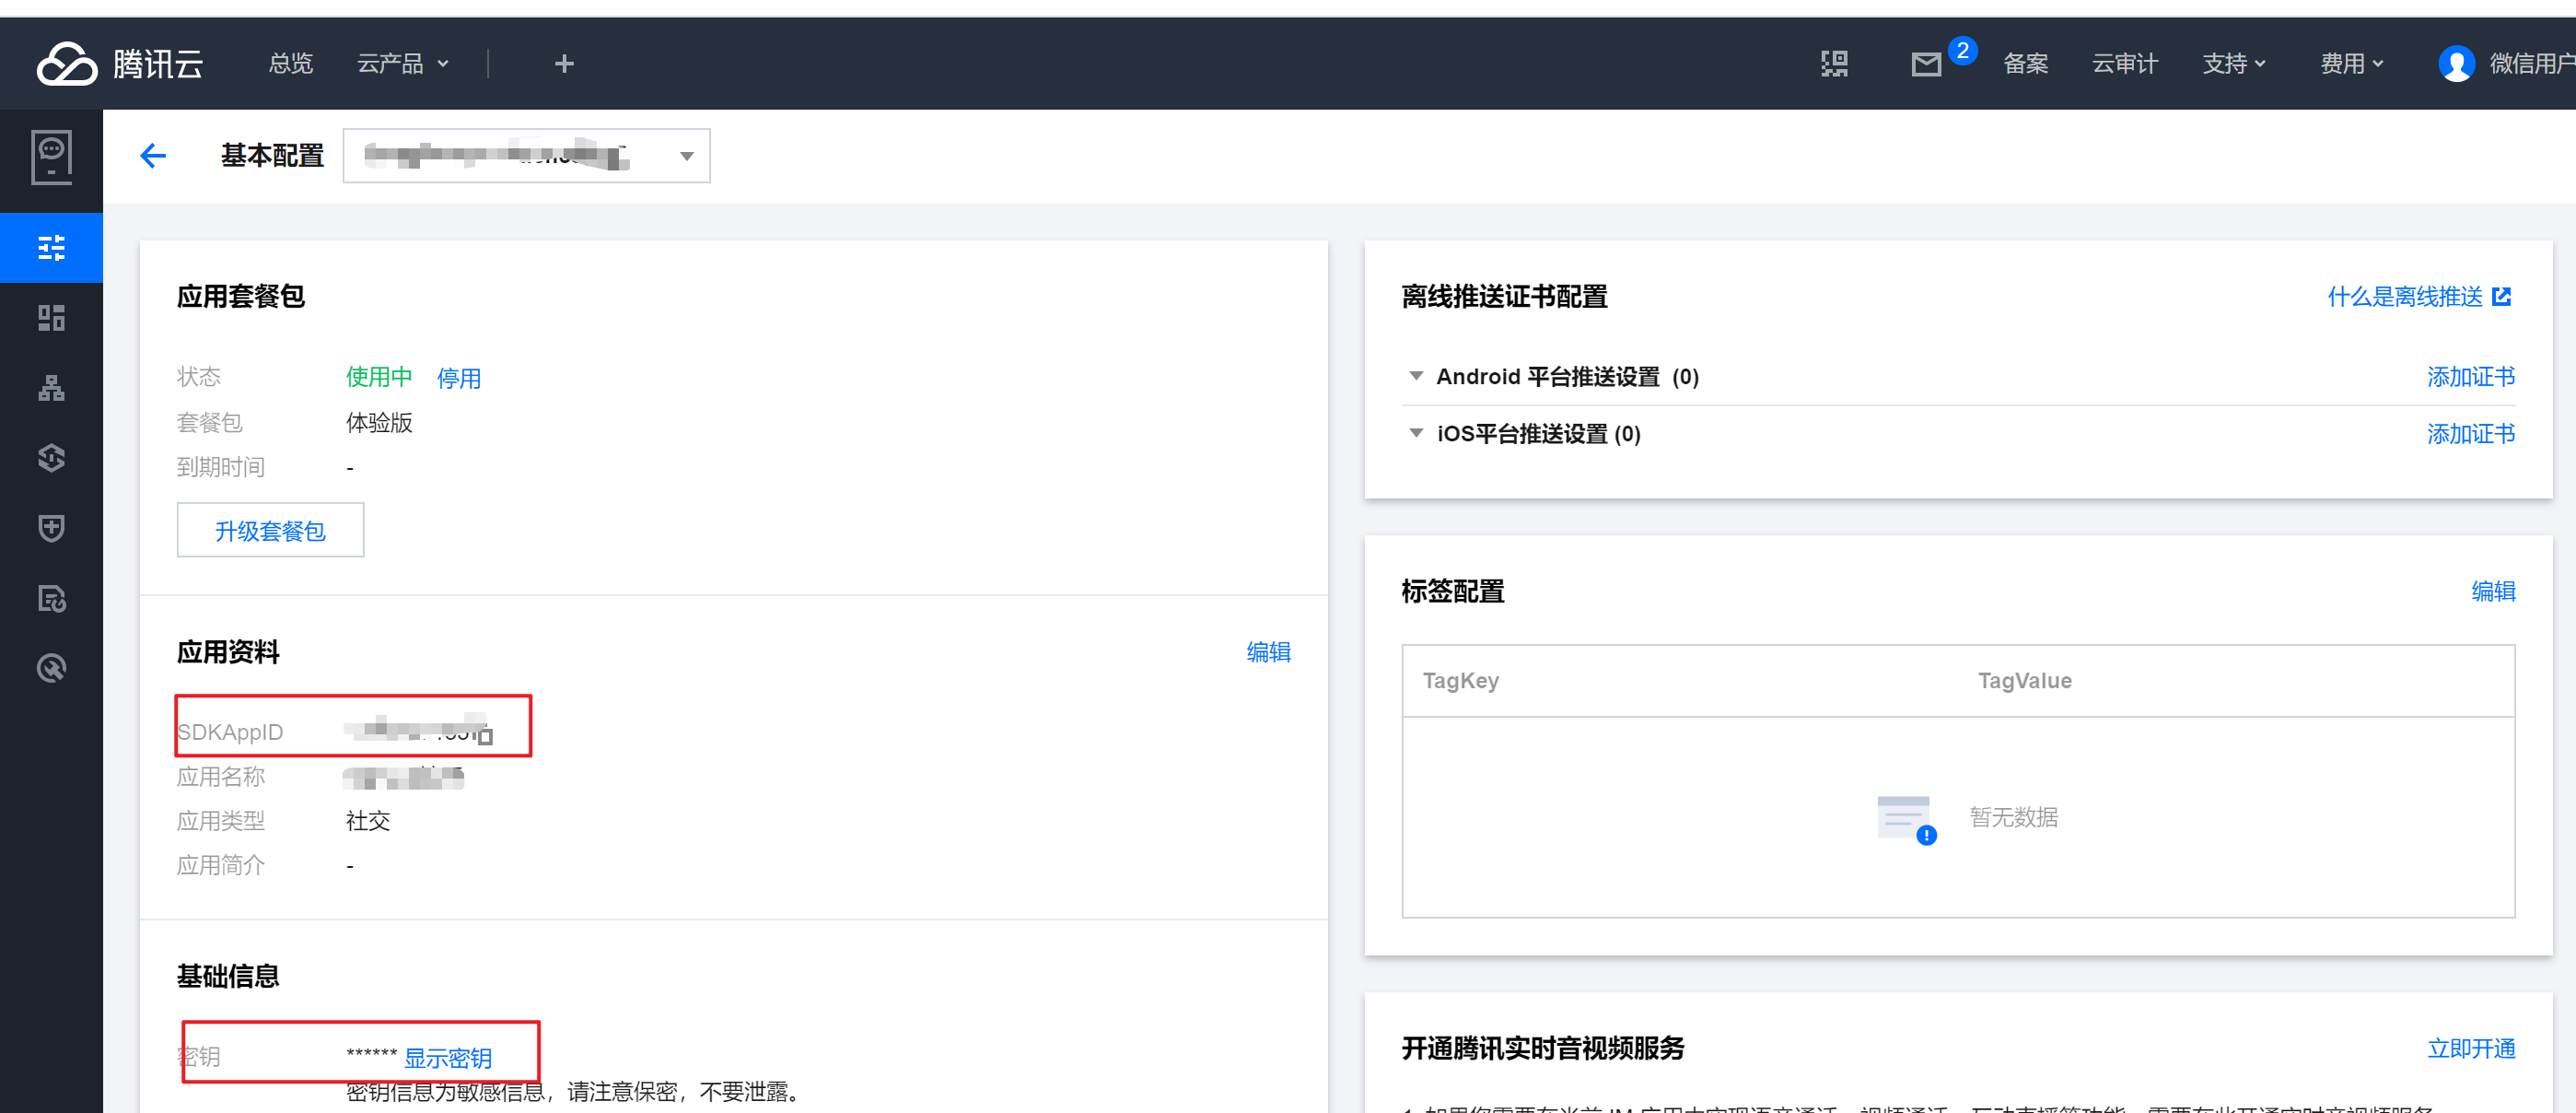Open the modules panel icon in sidebar
The height and width of the screenshot is (1113, 2576).
(51, 318)
